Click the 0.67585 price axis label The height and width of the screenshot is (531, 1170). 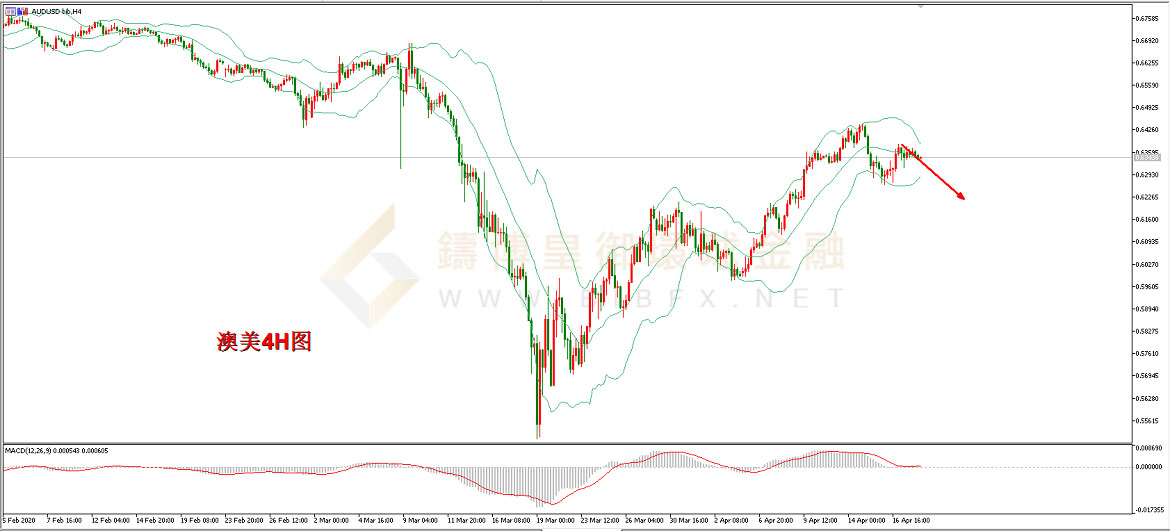click(1146, 18)
